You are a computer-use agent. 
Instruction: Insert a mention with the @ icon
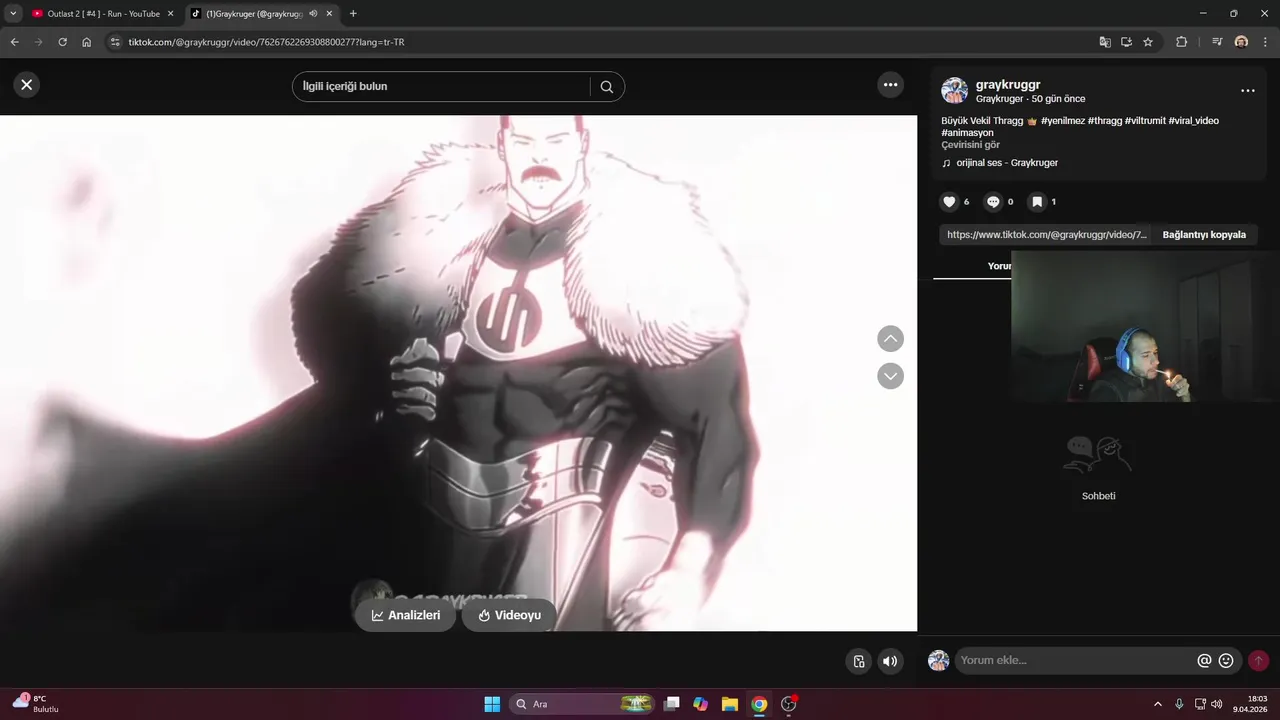tap(1204, 661)
